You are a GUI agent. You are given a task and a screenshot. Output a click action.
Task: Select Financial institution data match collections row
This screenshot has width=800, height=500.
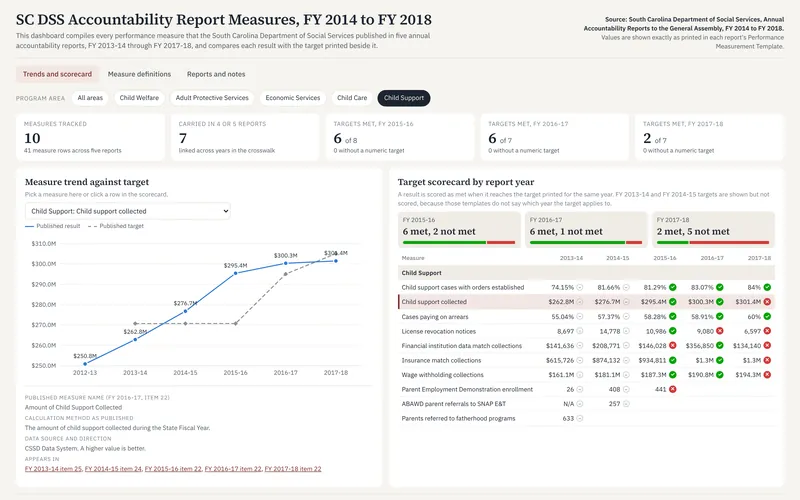click(586, 345)
